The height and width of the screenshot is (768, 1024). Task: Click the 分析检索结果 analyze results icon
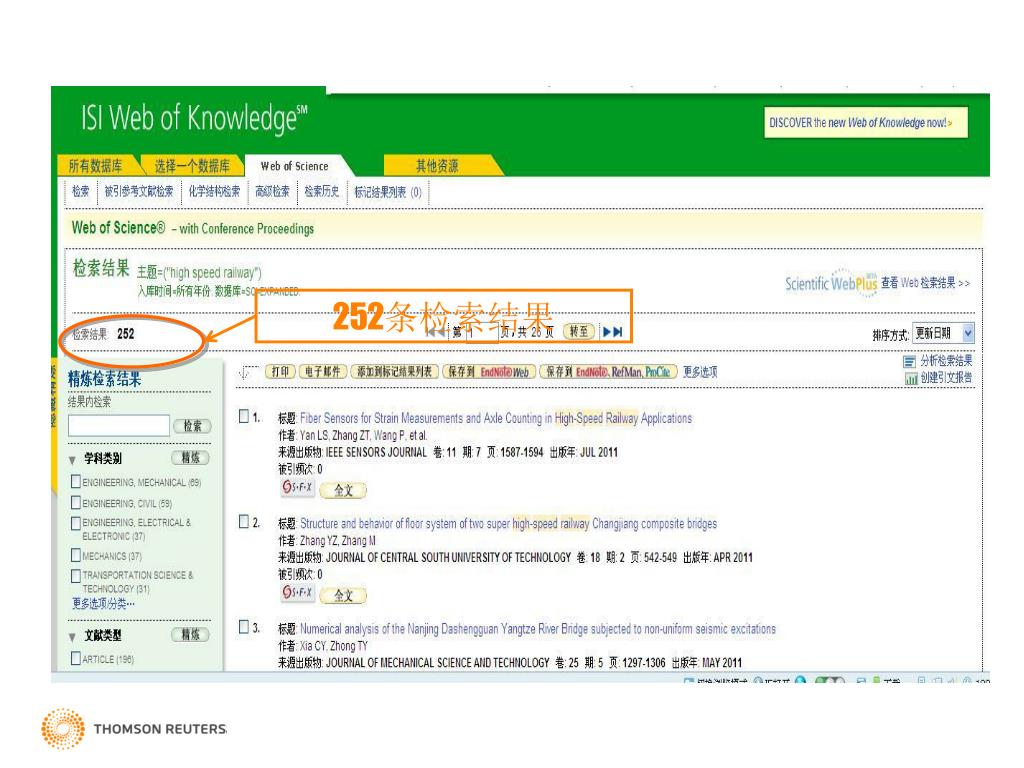(909, 361)
